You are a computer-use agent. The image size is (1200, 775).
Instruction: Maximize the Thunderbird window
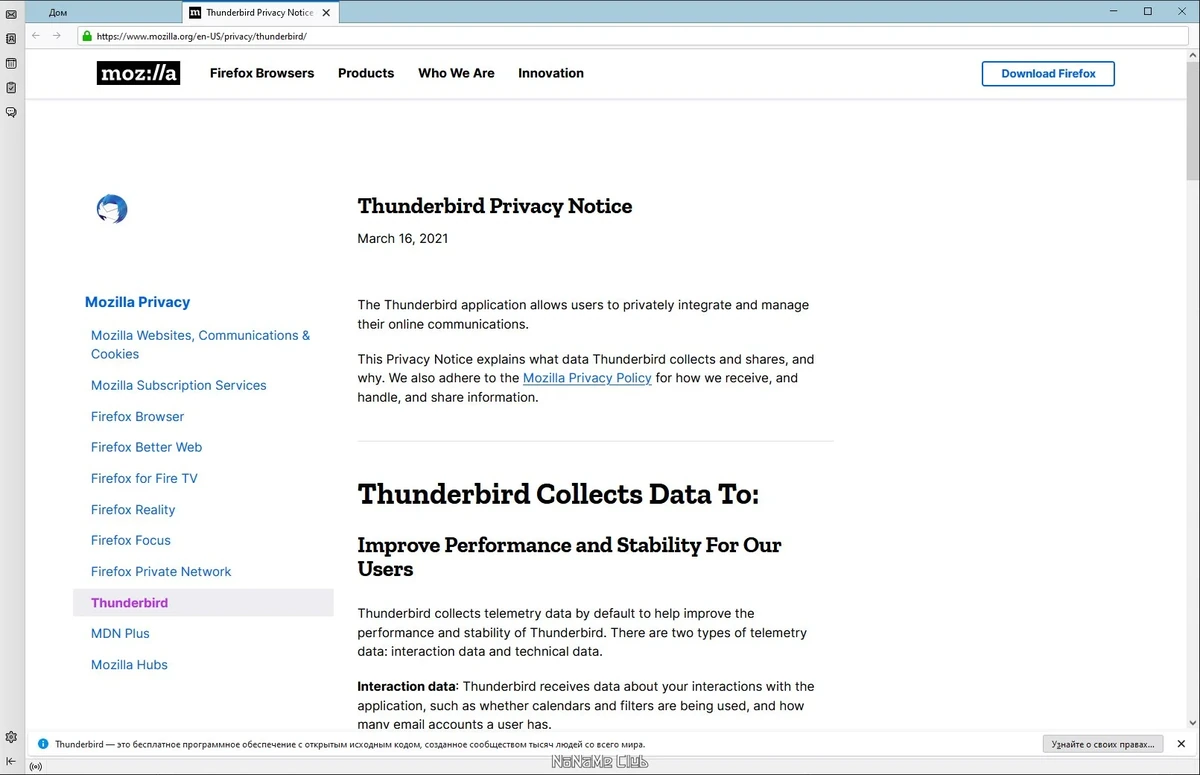(x=1148, y=12)
